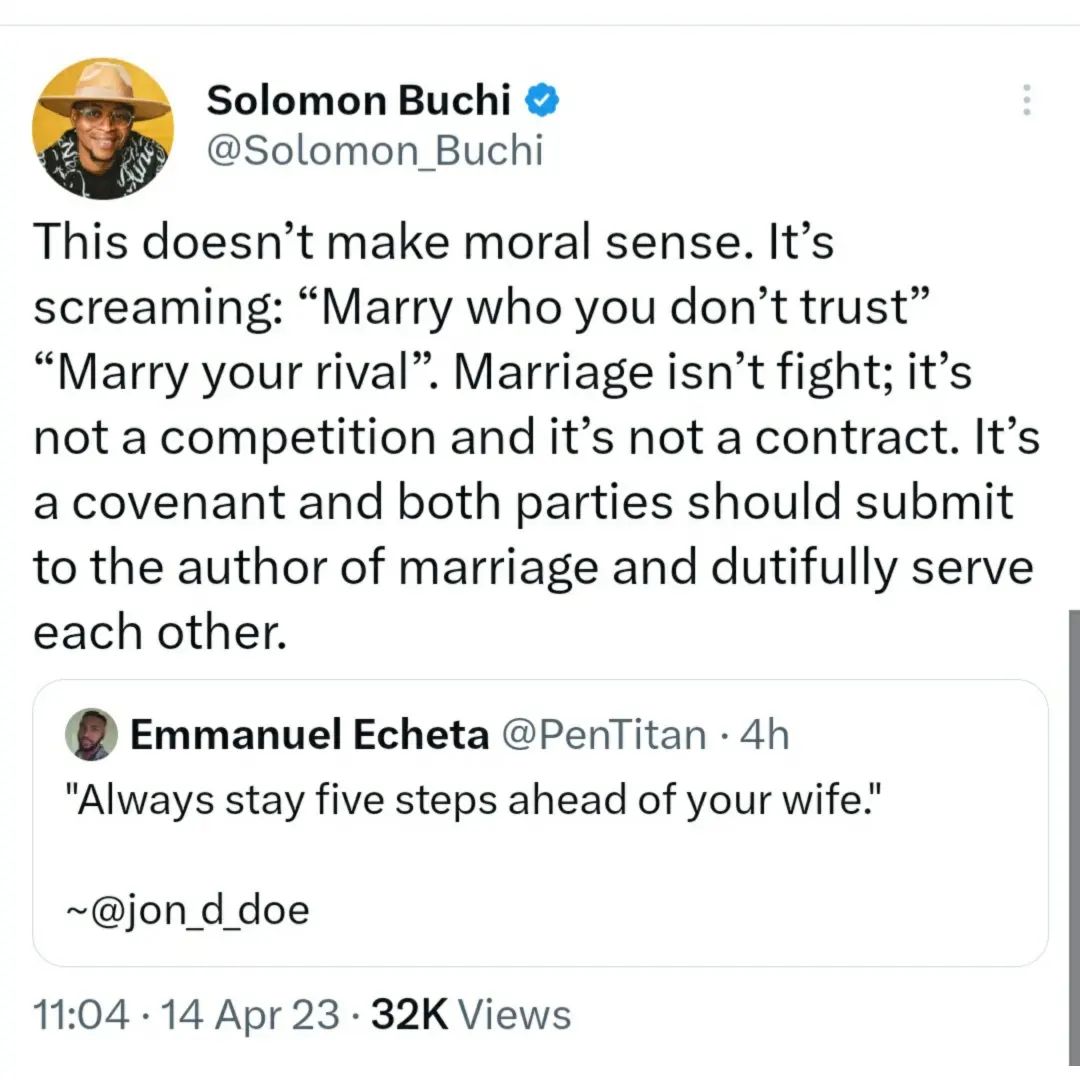View the 32K view count
1080x1080 pixels.
409,1015
